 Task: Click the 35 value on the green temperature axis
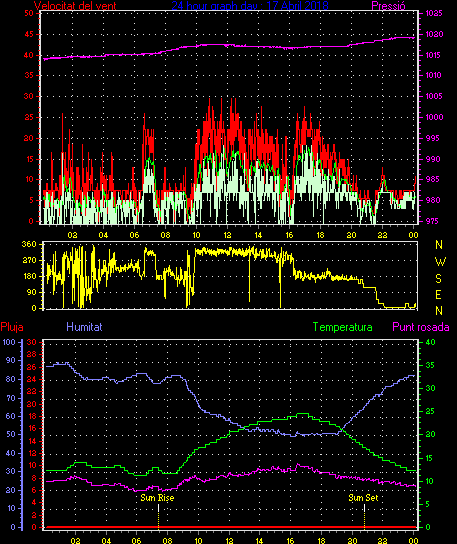[430, 365]
